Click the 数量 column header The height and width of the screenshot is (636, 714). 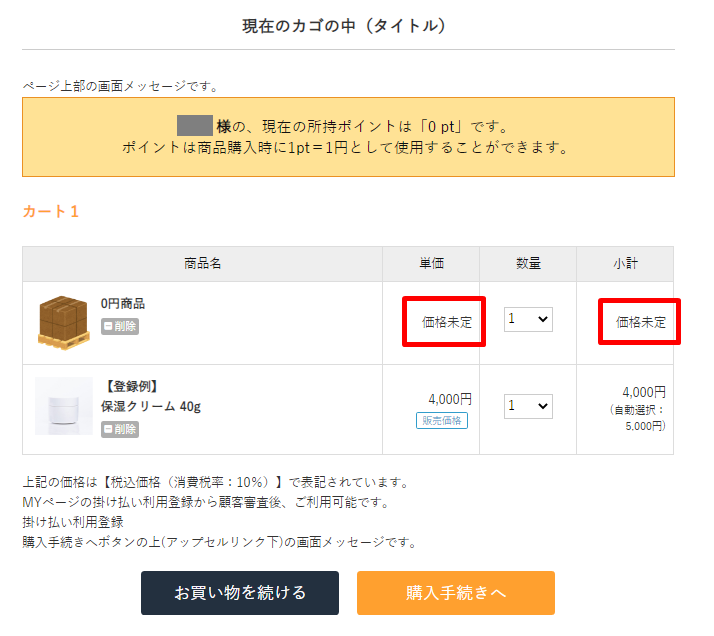pos(528,264)
